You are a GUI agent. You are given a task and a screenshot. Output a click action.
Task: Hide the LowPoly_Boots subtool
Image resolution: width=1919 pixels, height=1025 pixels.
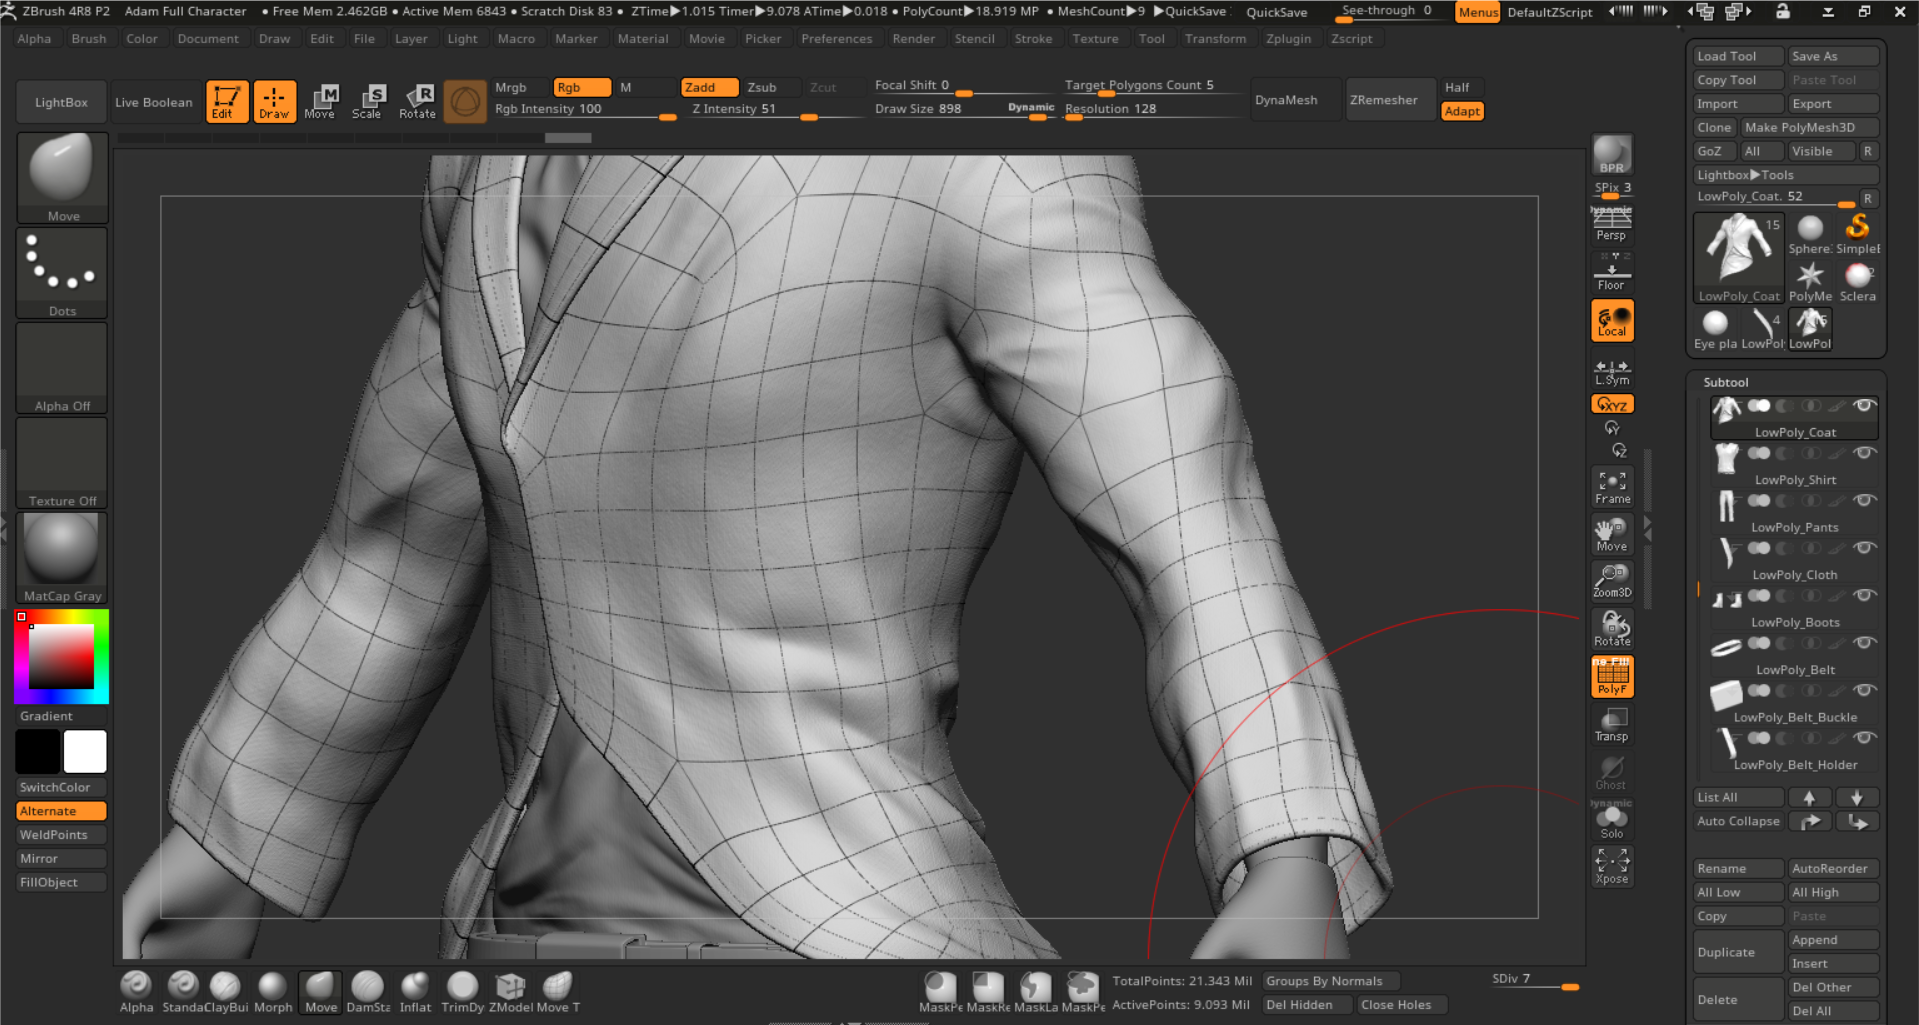[x=1864, y=595]
